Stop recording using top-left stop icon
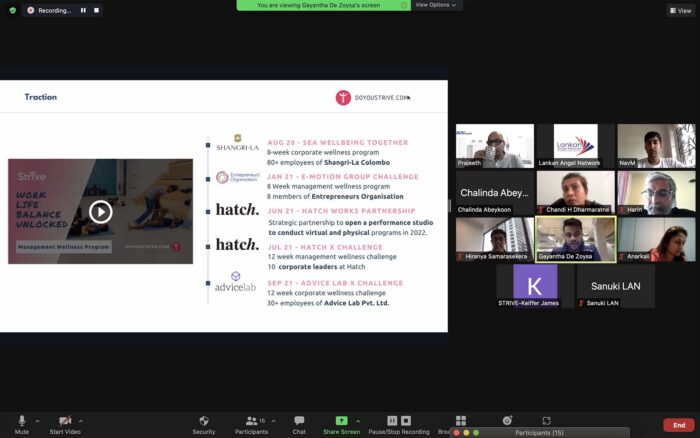 coord(97,10)
